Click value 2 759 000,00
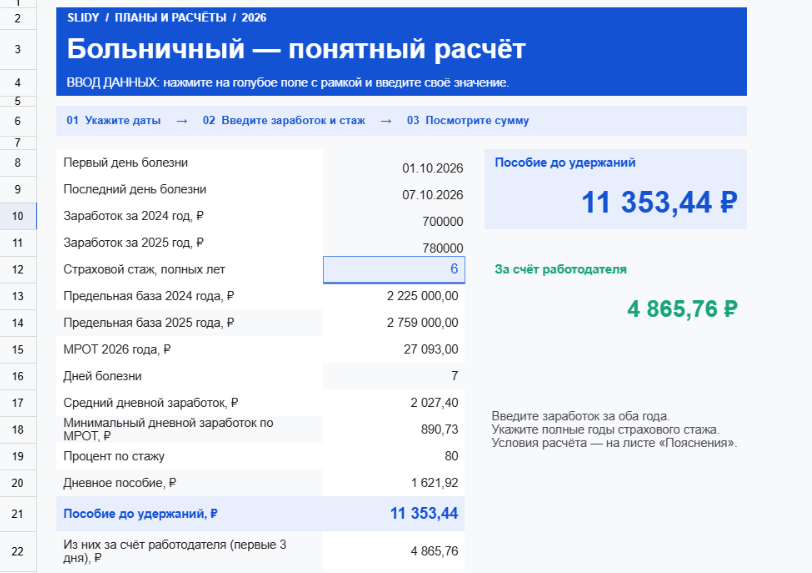This screenshot has height=573, width=812. click(x=423, y=323)
